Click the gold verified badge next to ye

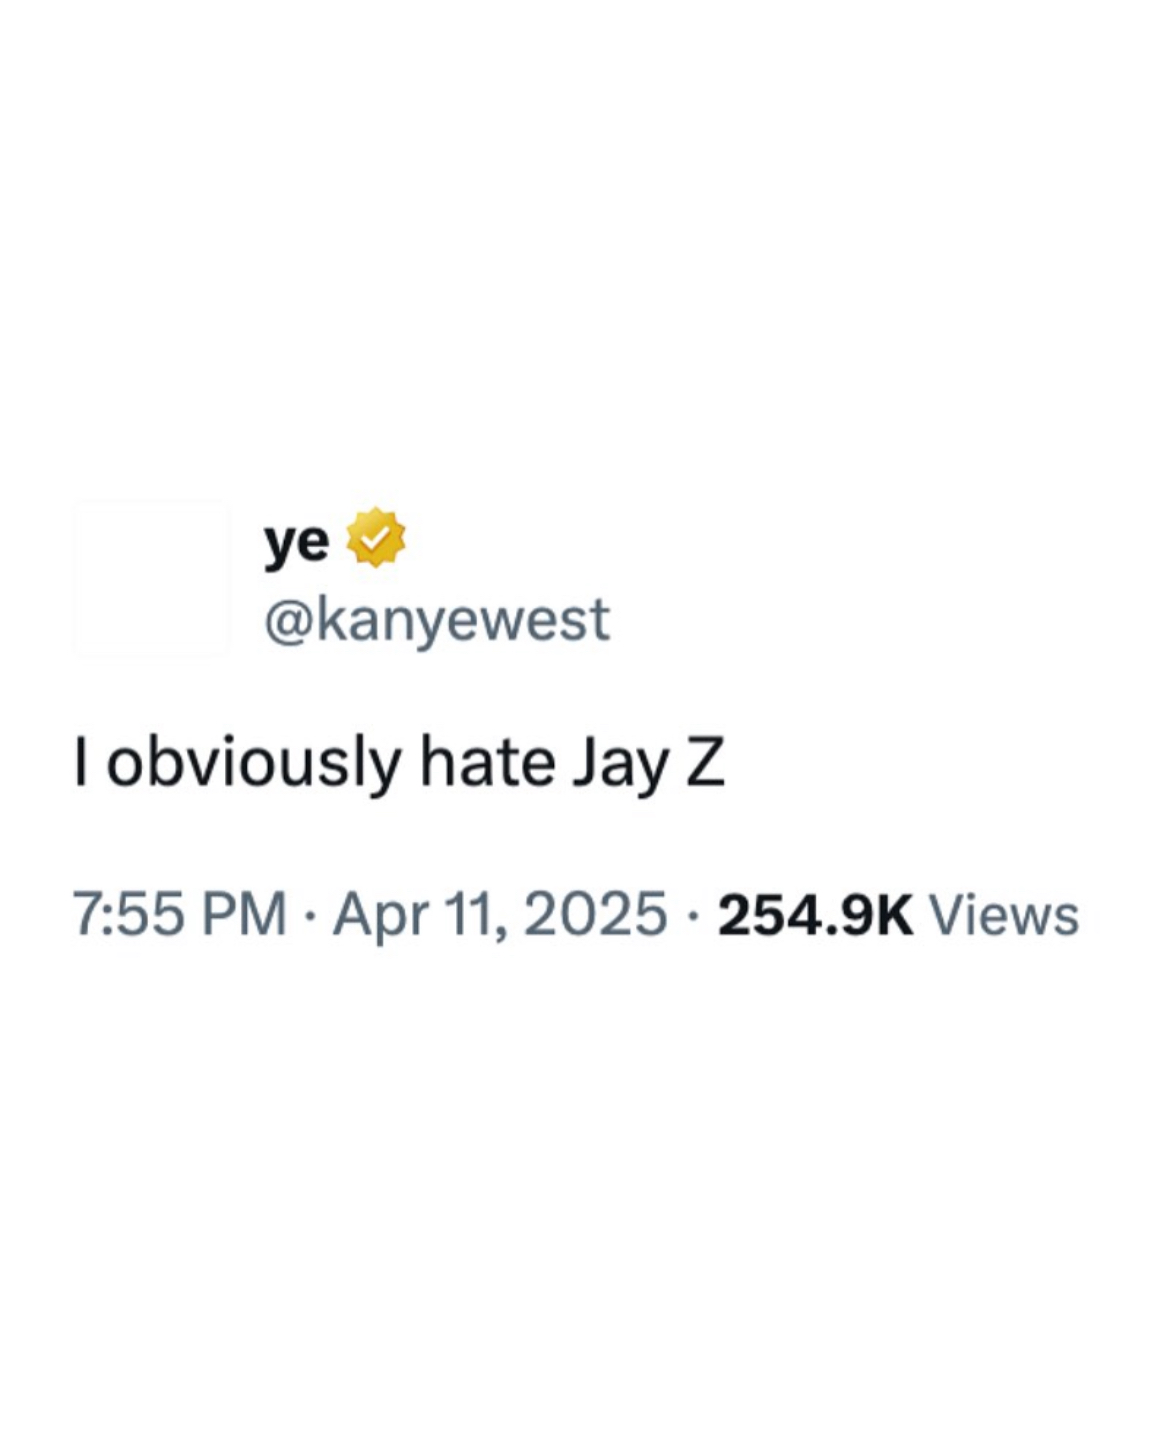tap(376, 538)
